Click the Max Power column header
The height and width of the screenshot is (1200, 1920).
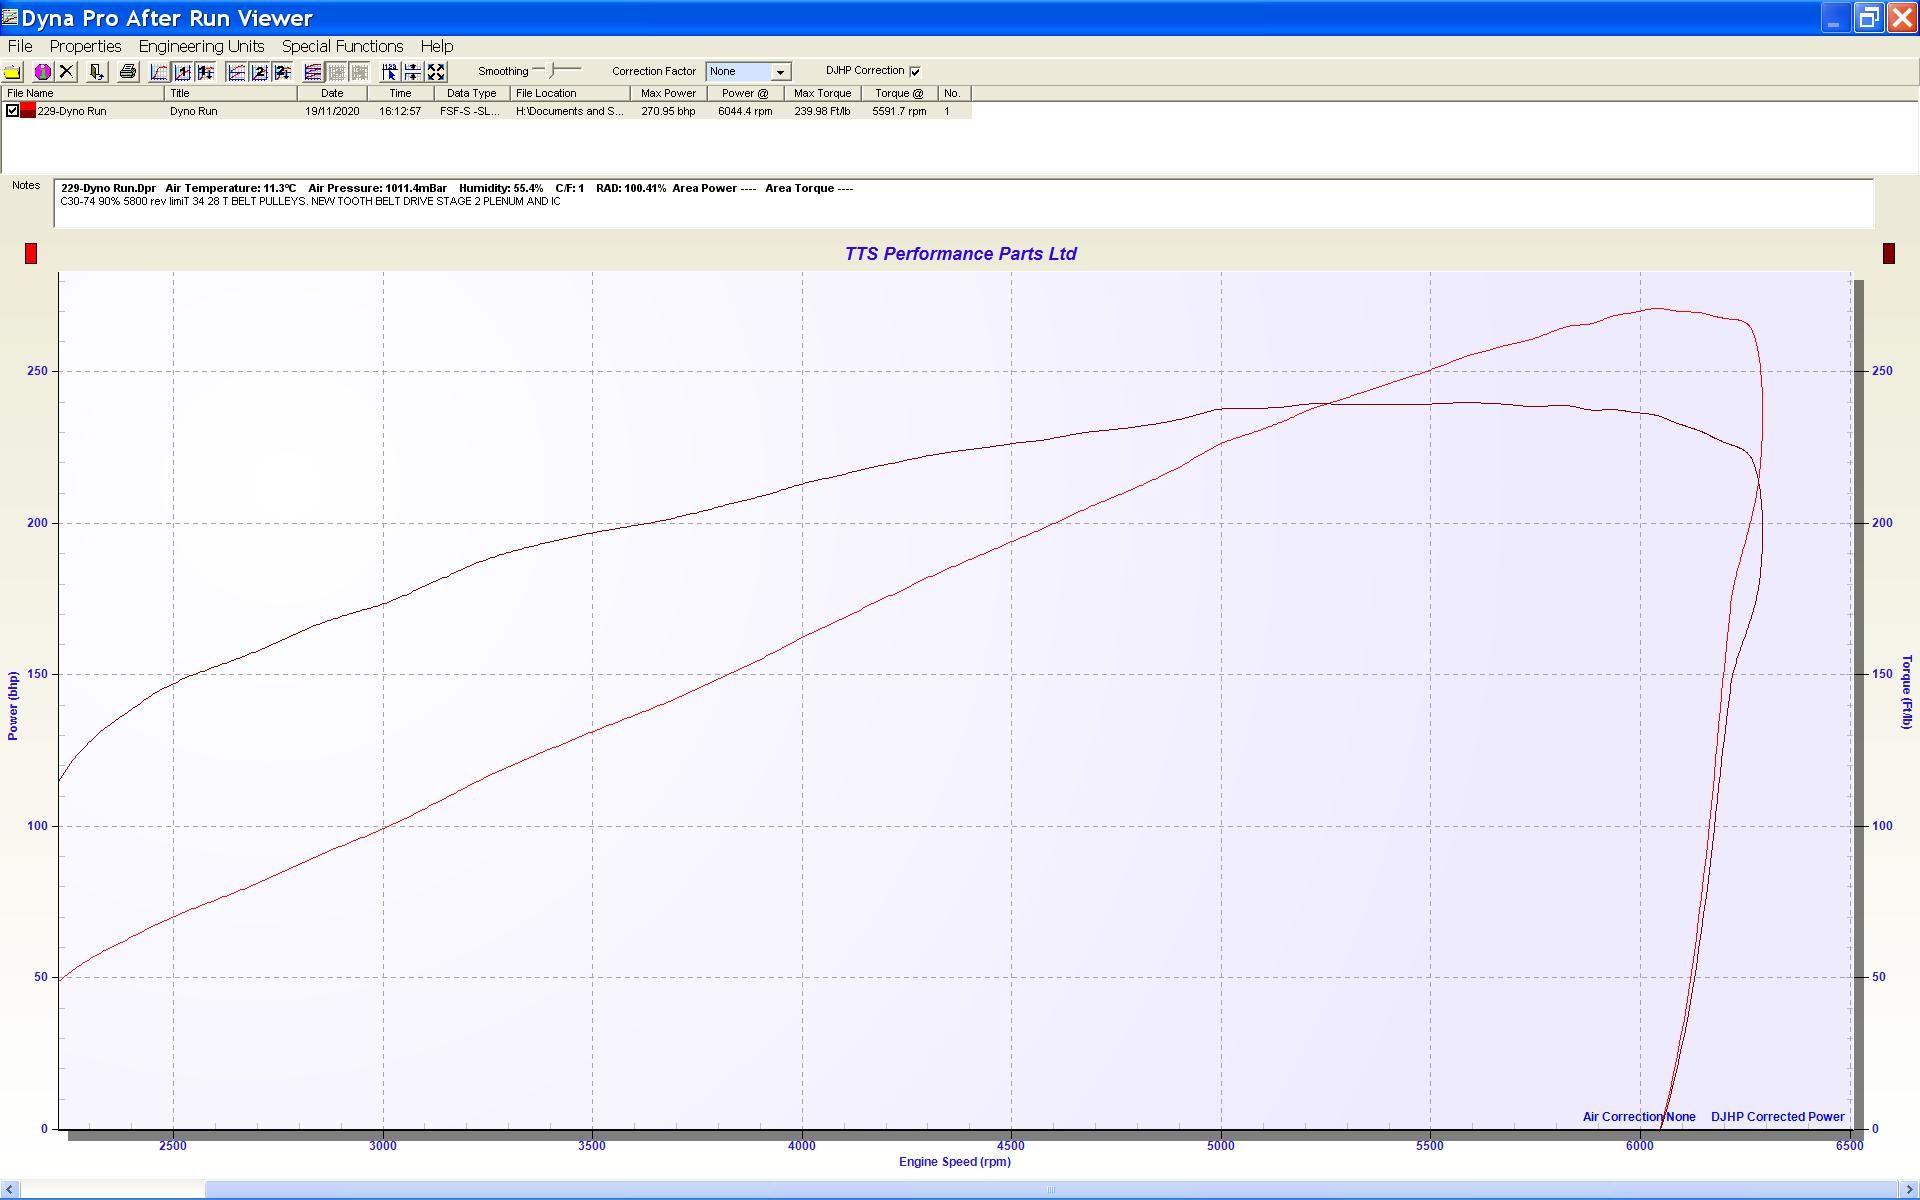point(668,93)
